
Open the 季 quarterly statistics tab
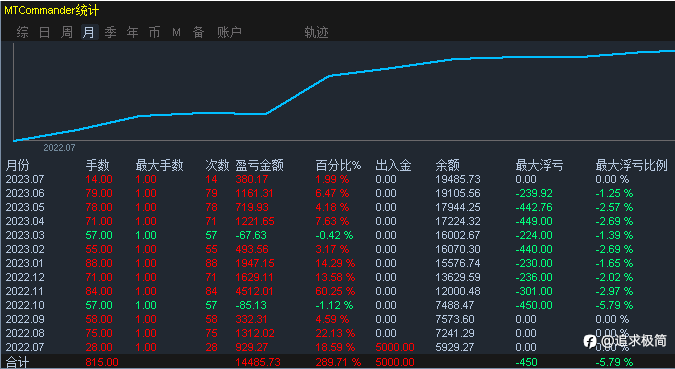click(111, 32)
